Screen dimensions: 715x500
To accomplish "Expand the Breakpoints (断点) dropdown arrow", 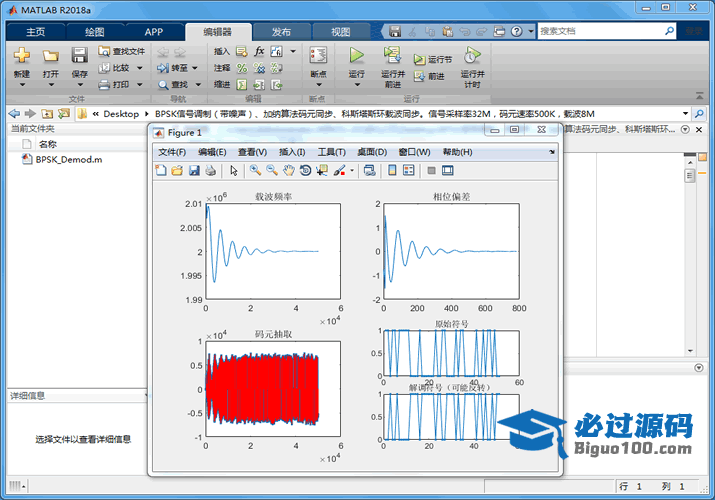I will click(x=318, y=85).
